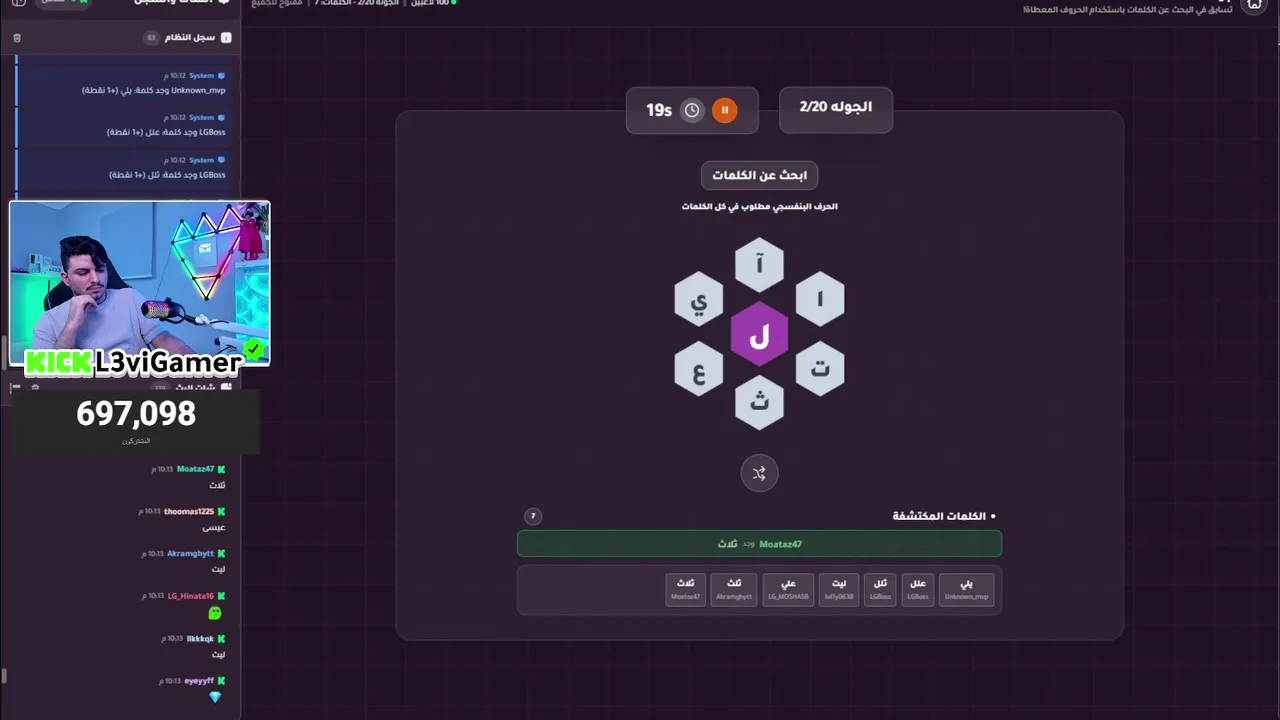Click the discovered word ثلل by LGBoss

click(880, 589)
